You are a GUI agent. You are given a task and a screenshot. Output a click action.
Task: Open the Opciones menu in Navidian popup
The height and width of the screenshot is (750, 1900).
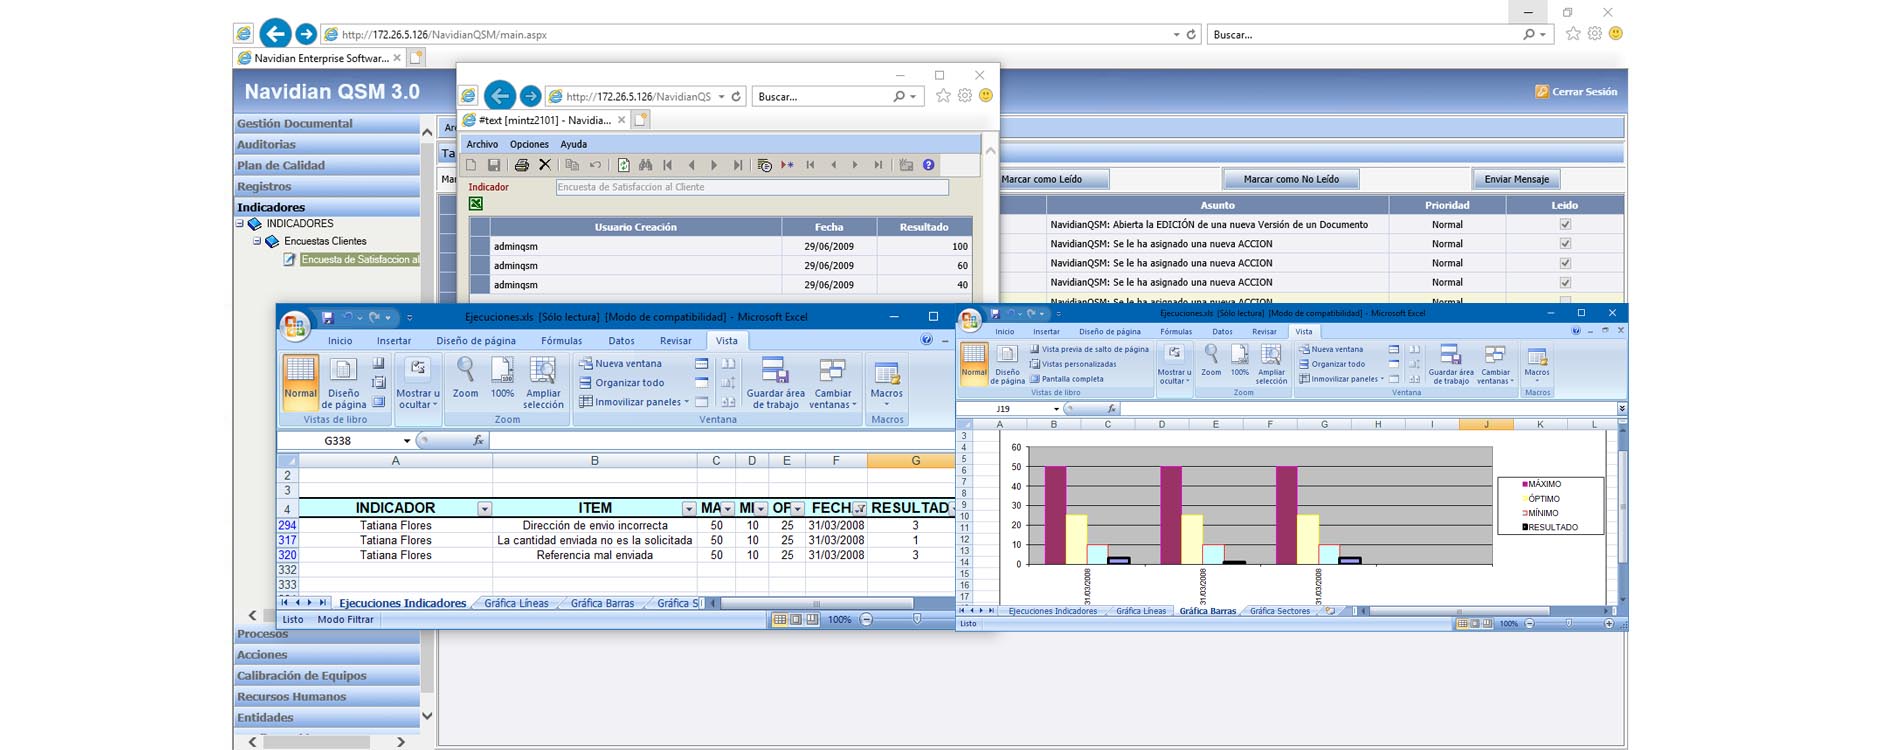coord(529,144)
